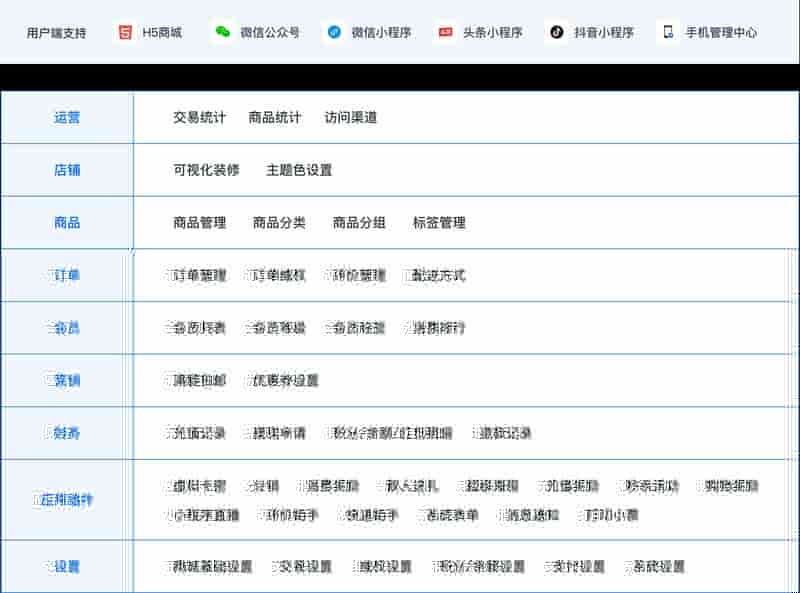Select the 商品 category cell
The width and height of the screenshot is (800, 593).
click(x=67, y=223)
